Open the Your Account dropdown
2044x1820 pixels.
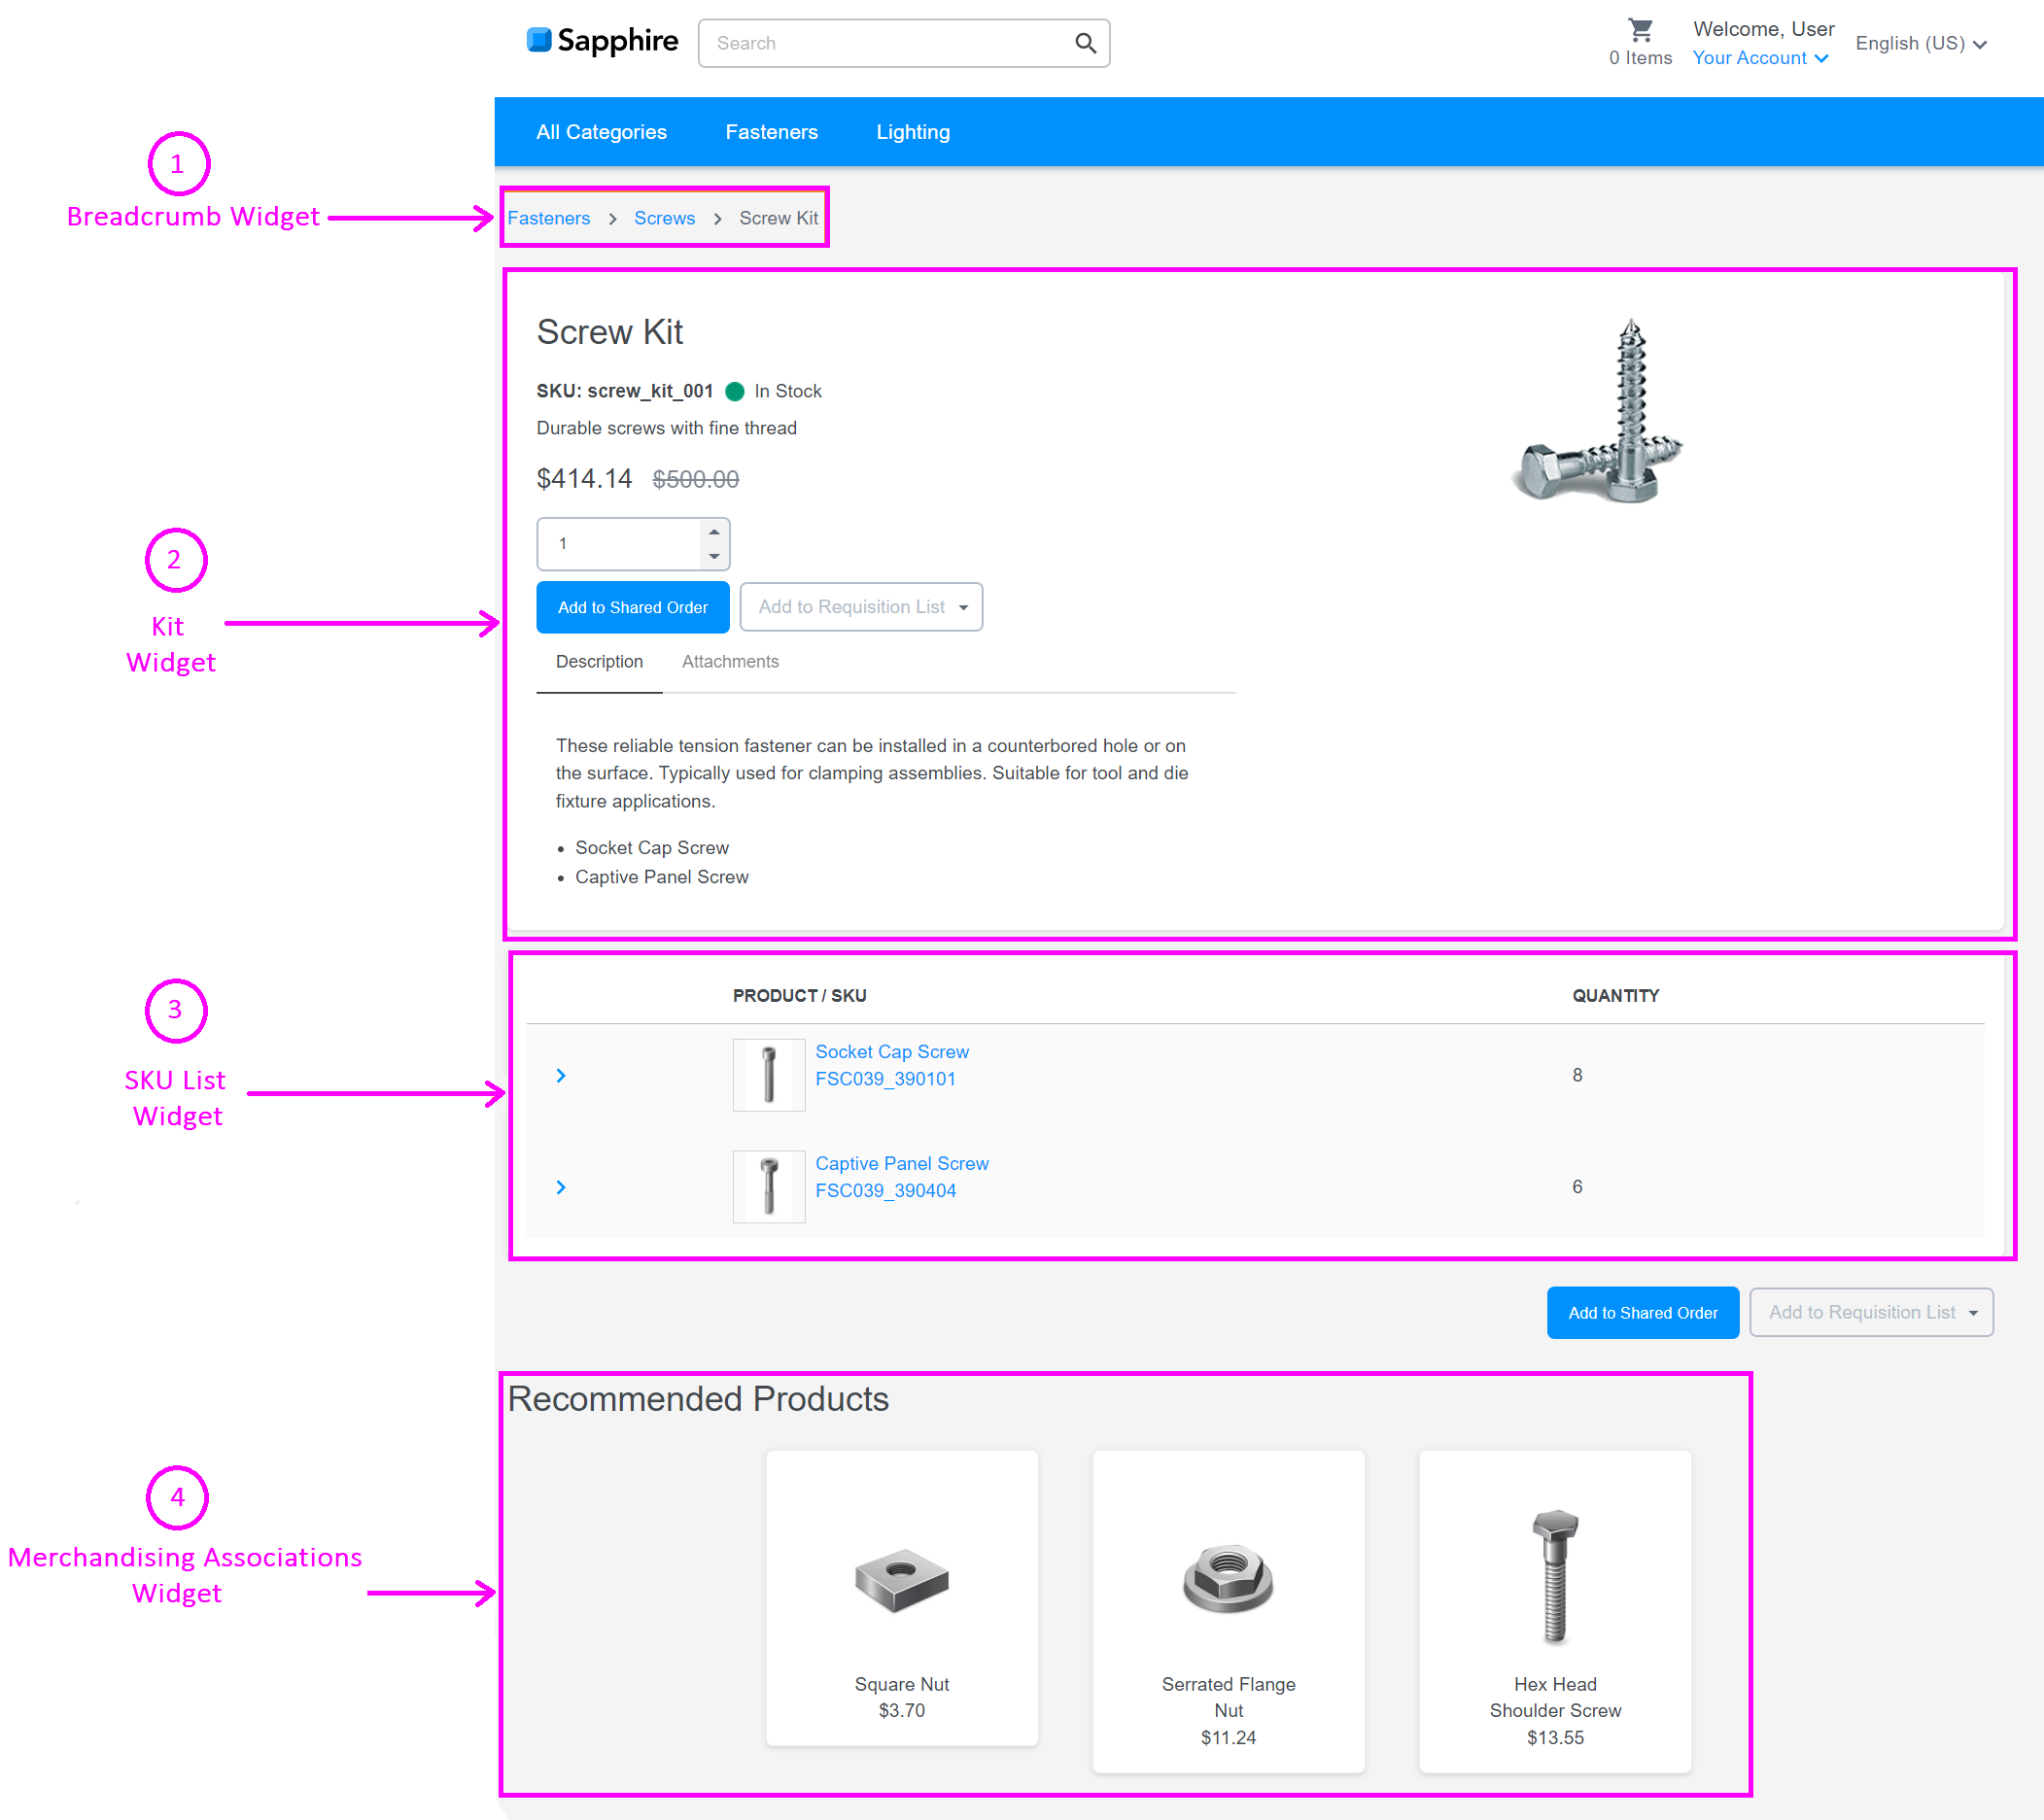pos(1759,58)
